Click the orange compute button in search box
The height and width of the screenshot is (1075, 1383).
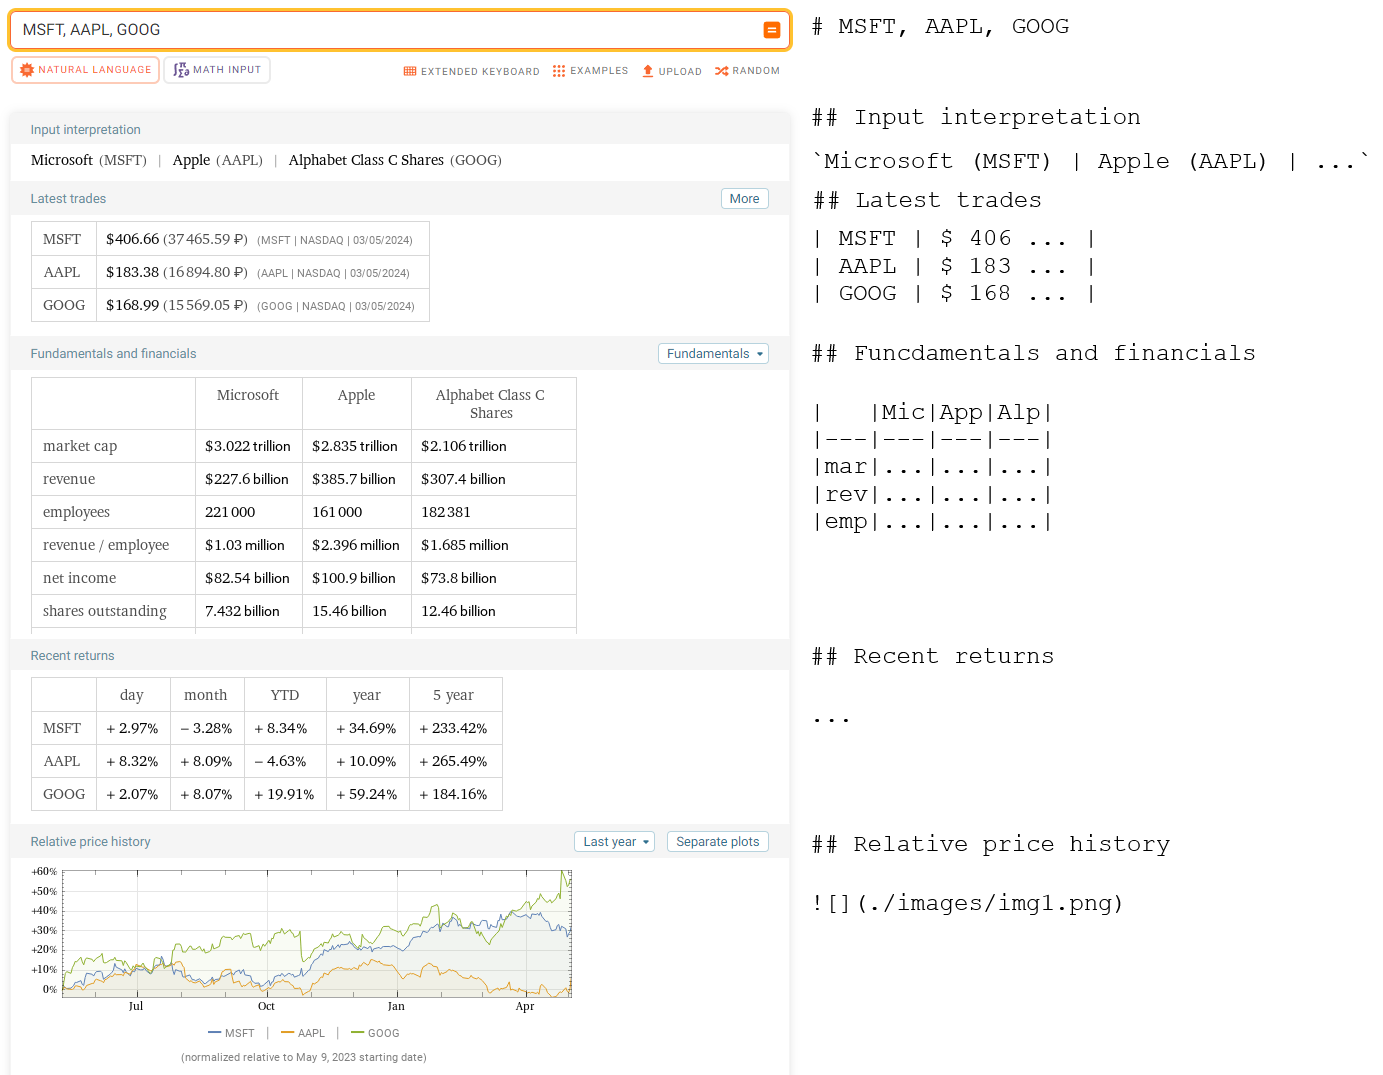771,30
